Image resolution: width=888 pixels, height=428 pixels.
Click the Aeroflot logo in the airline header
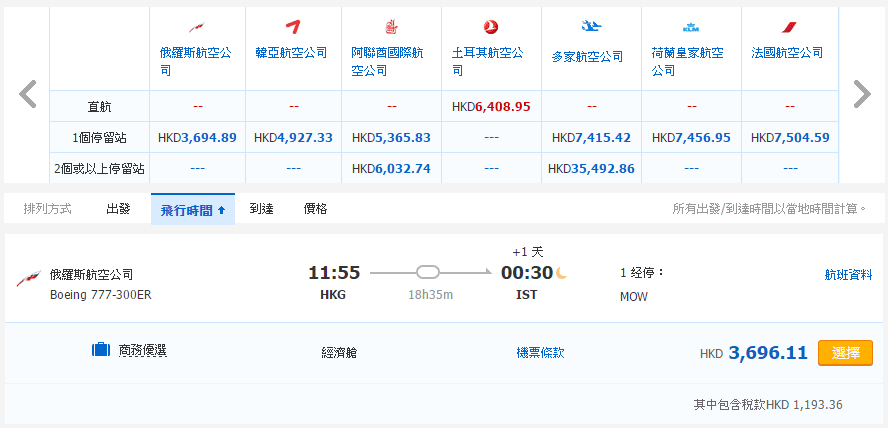pos(196,27)
